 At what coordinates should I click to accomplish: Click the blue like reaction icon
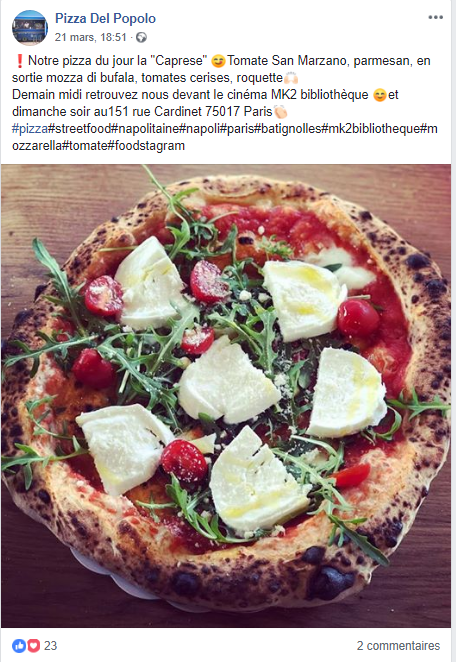[x=19, y=646]
